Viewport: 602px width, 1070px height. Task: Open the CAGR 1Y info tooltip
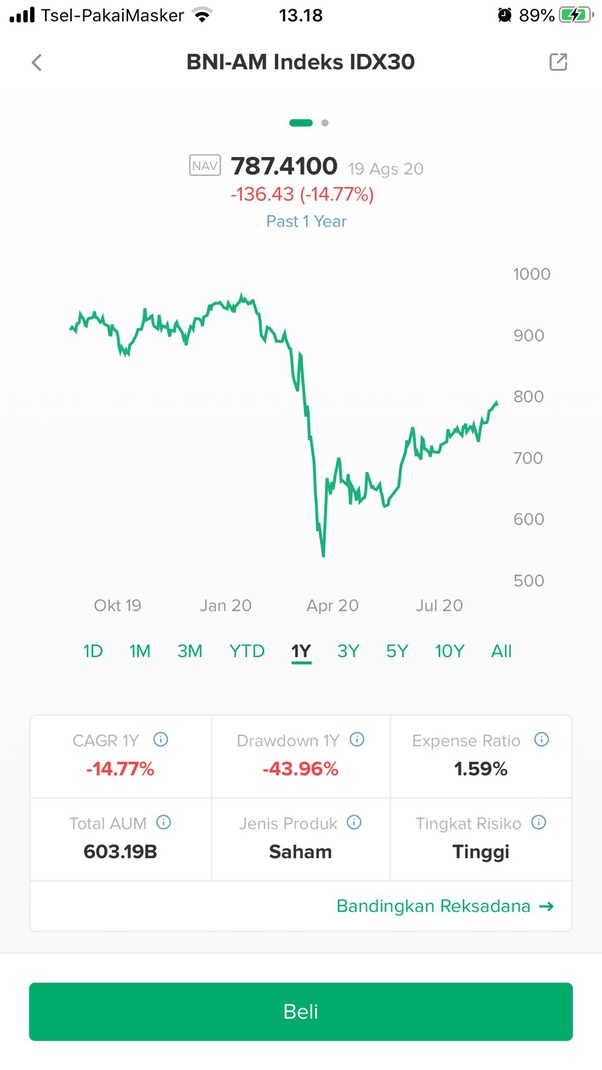pyautogui.click(x=160, y=739)
